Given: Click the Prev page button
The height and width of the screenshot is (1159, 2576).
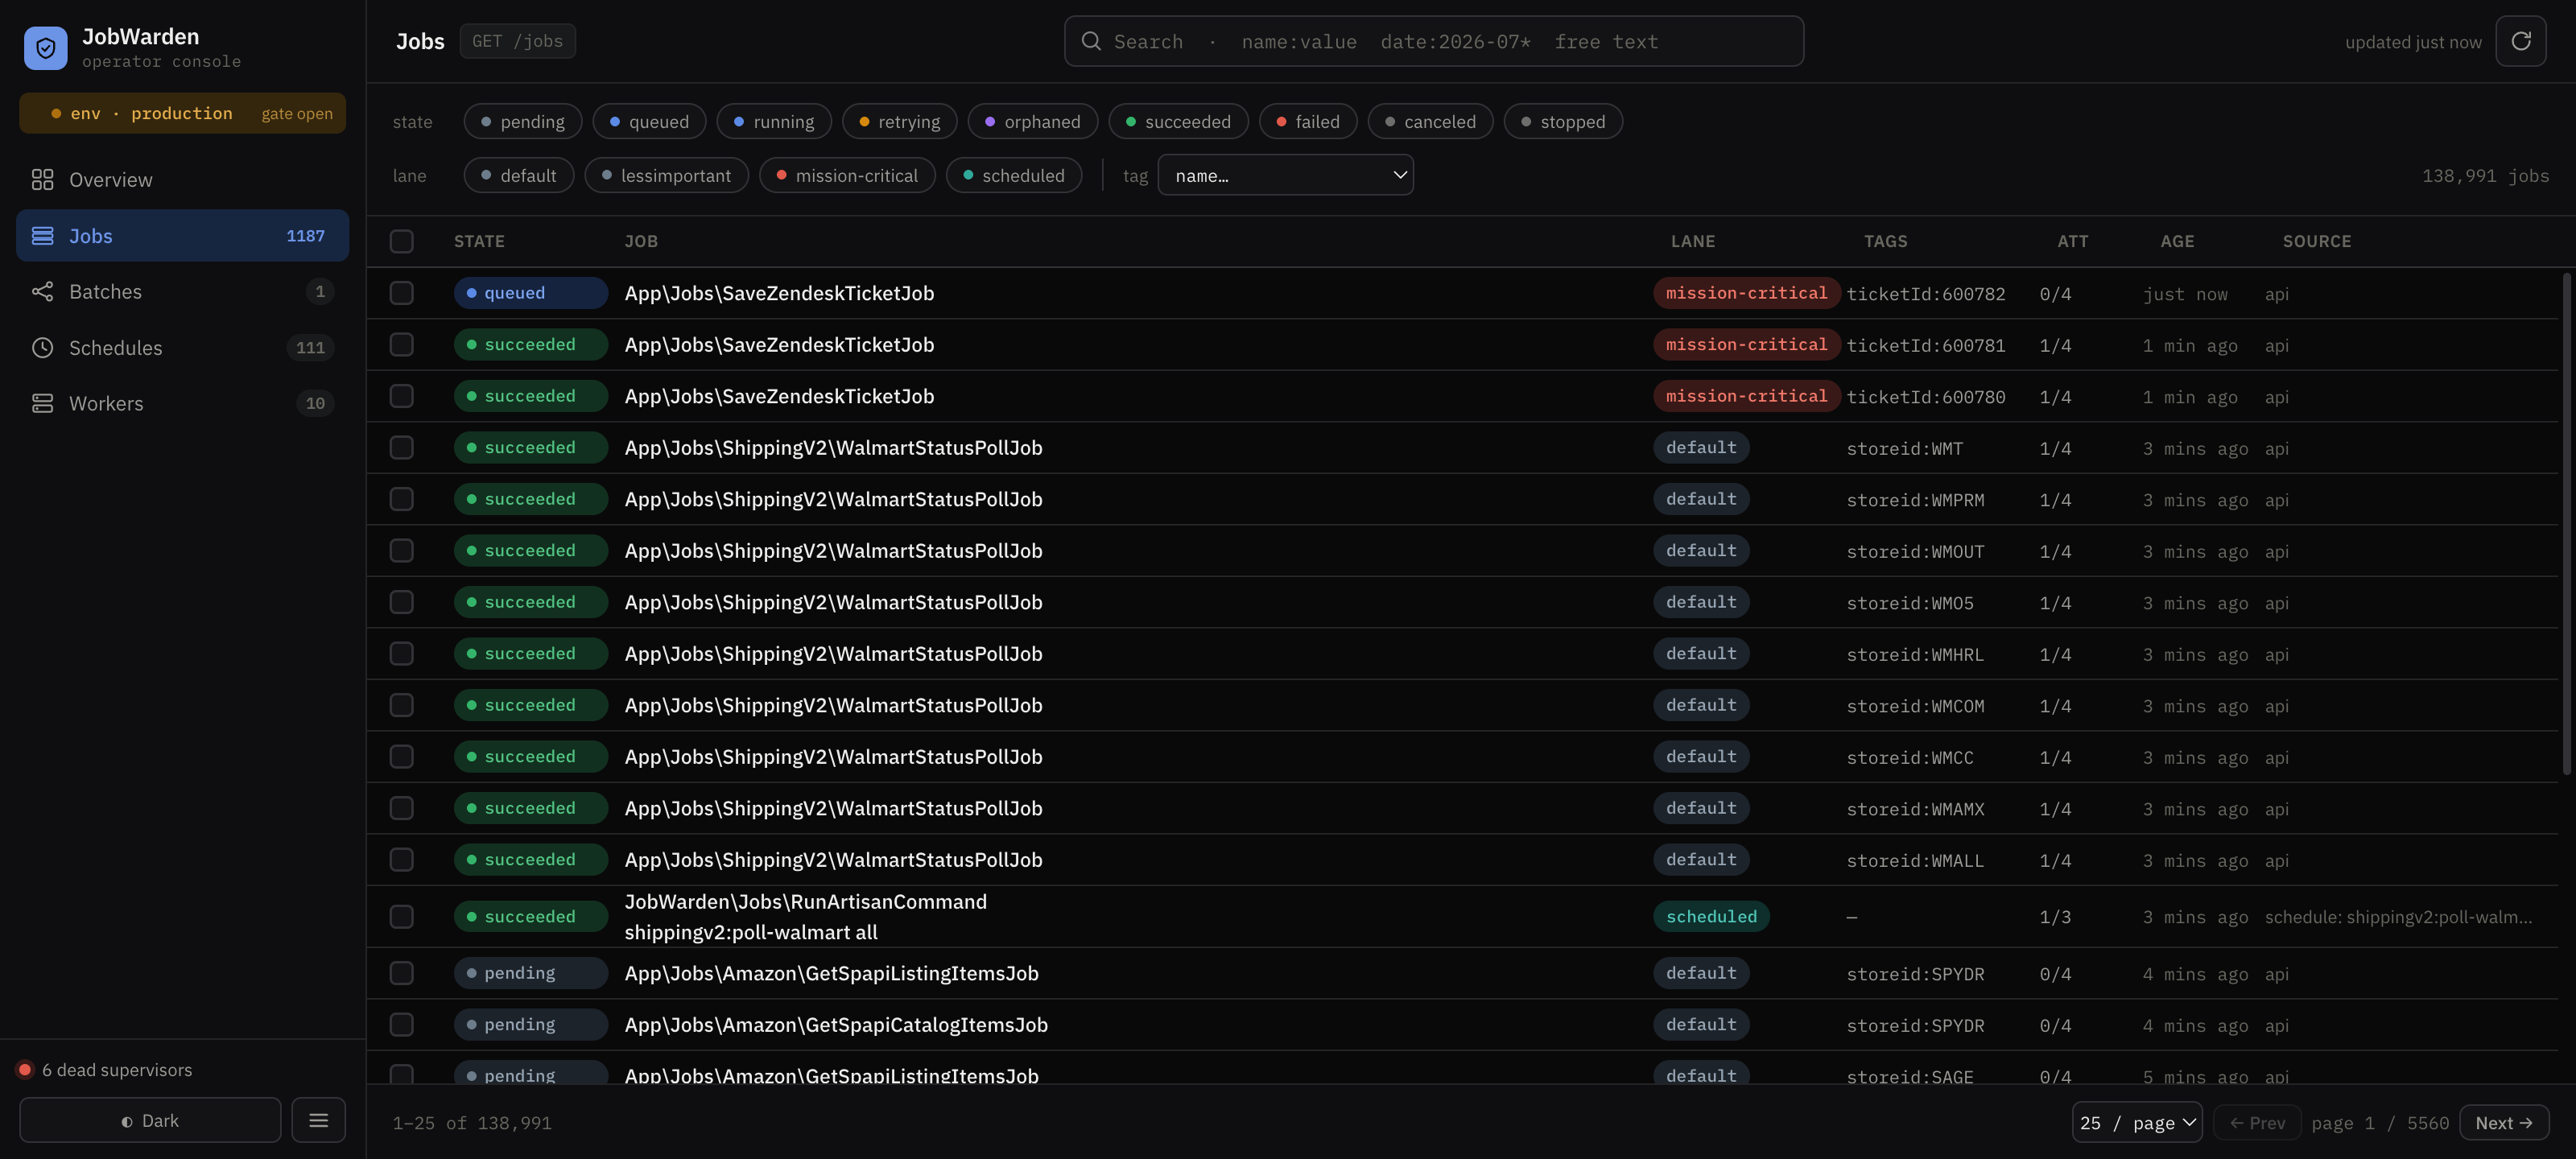Looking at the screenshot, I should coord(2257,1122).
